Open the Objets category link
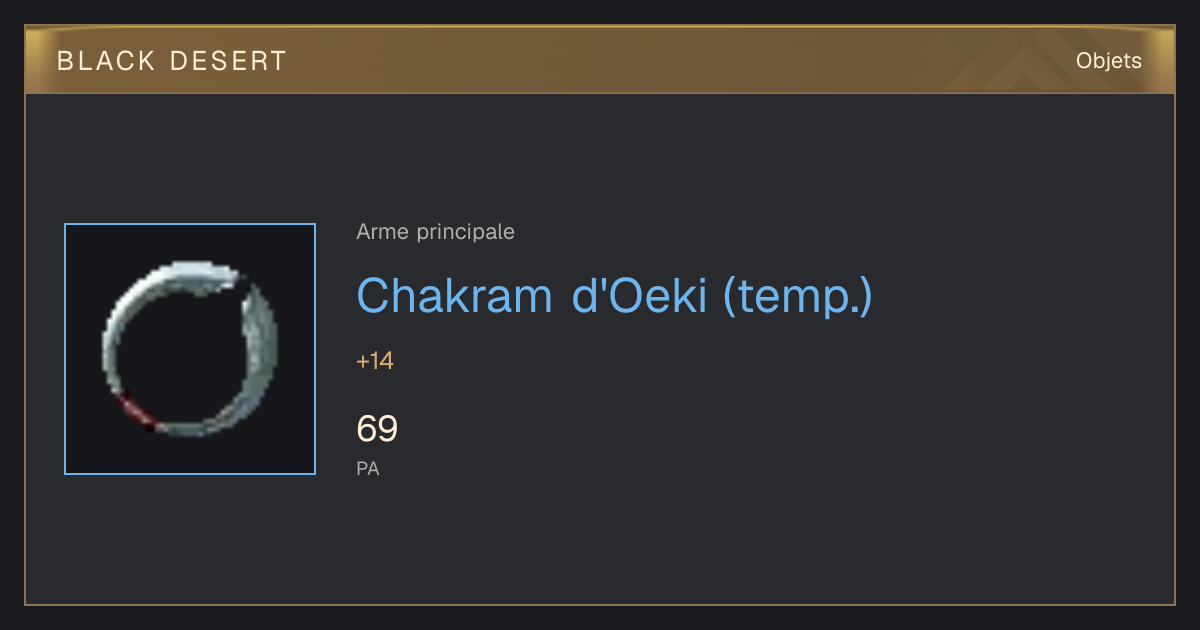 (1109, 61)
